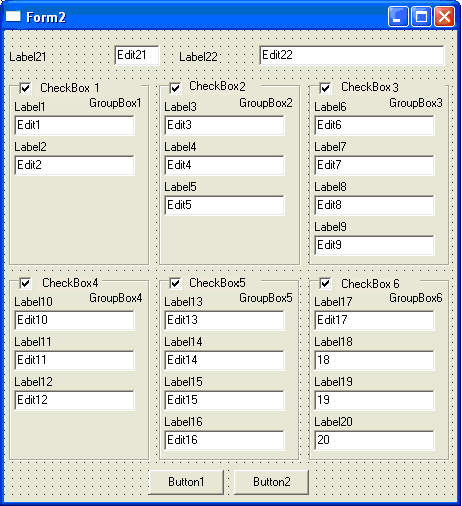The image size is (462, 506).
Task: Disable CheckBox 6 in GroupBox6
Action: point(325,283)
